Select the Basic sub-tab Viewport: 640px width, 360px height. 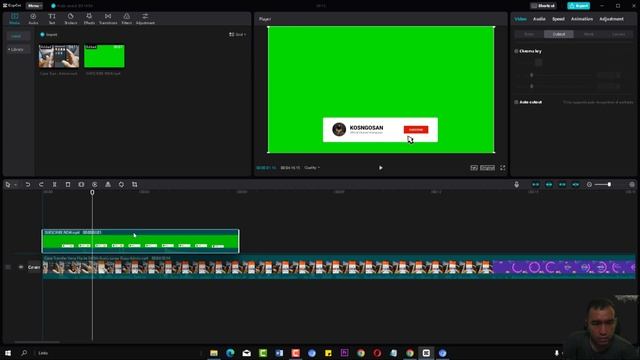click(529, 34)
